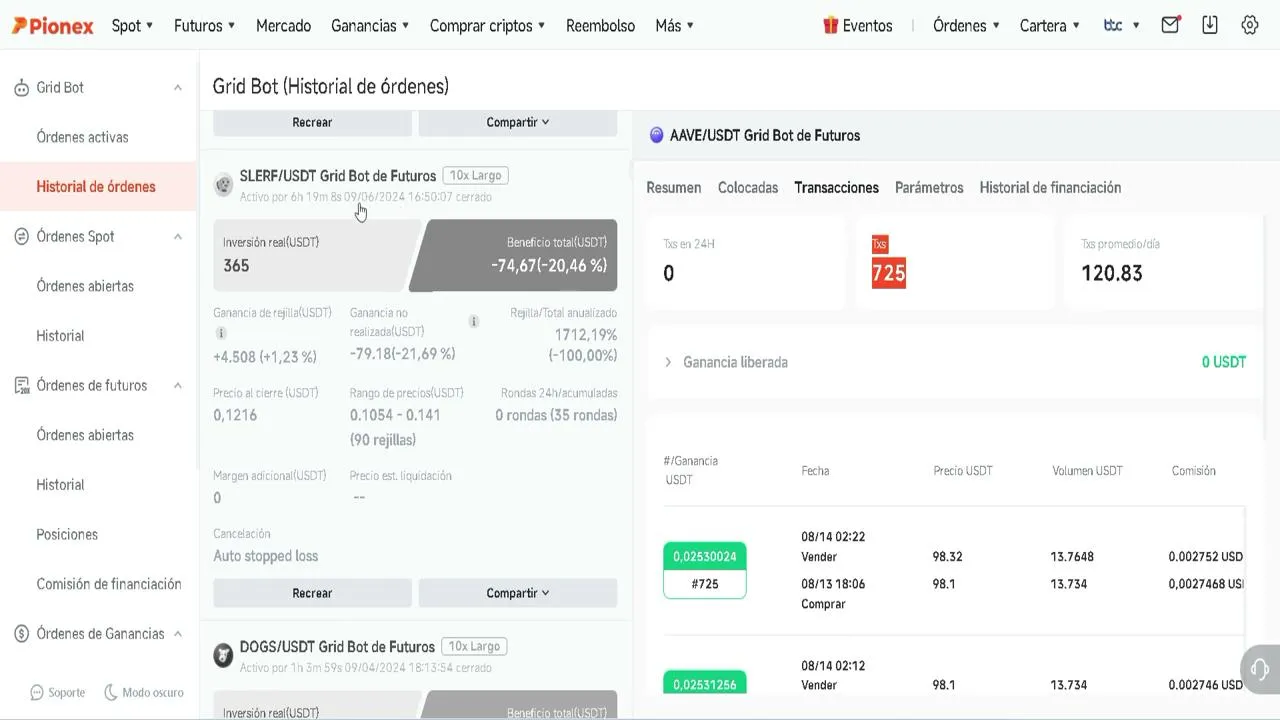Click Recrear on the SLERF/USDT card
The image size is (1280, 720).
pos(312,593)
